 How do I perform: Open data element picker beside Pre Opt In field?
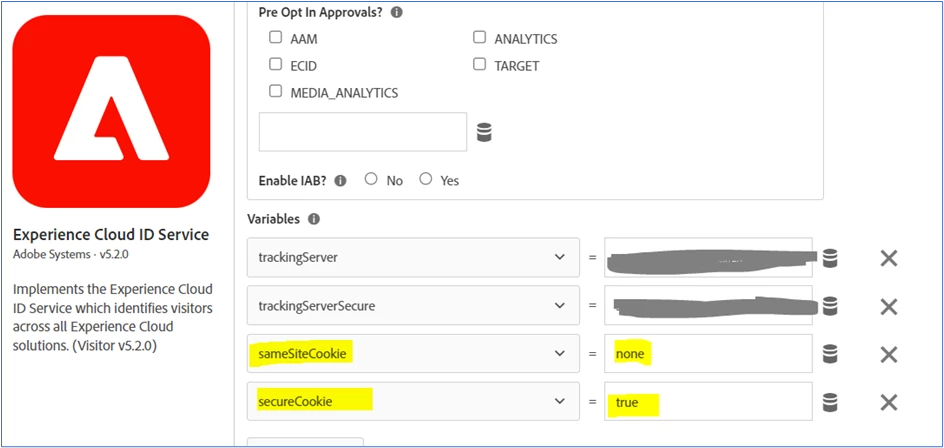pyautogui.click(x=484, y=132)
